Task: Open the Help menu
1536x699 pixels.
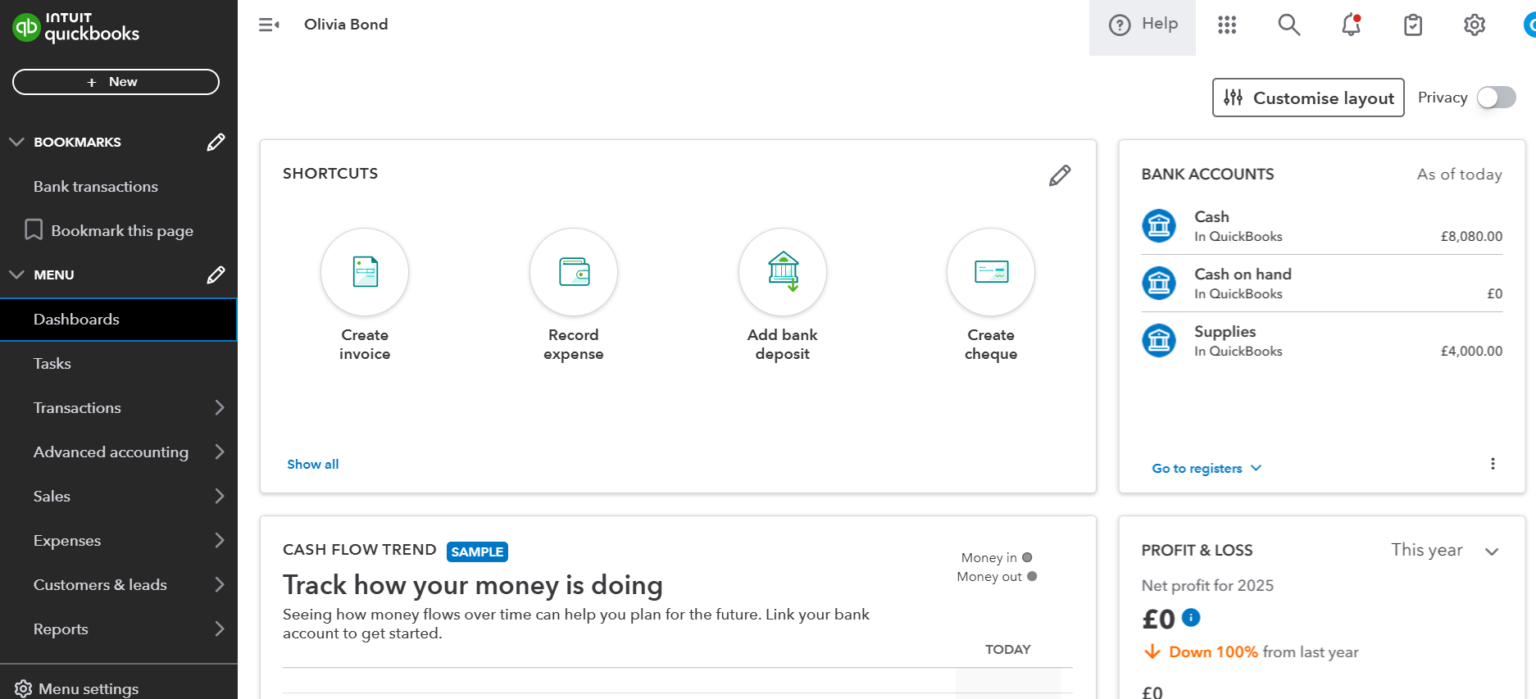Action: 1142,24
